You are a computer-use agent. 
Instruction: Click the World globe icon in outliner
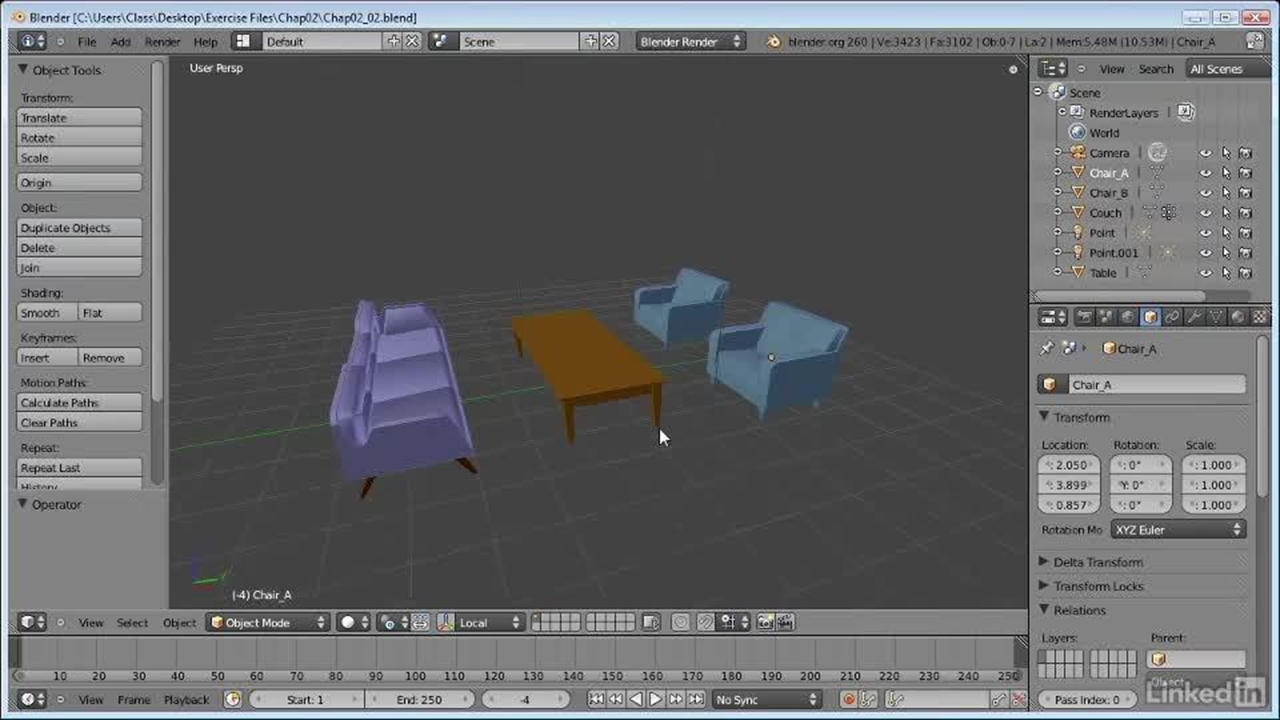point(1077,133)
